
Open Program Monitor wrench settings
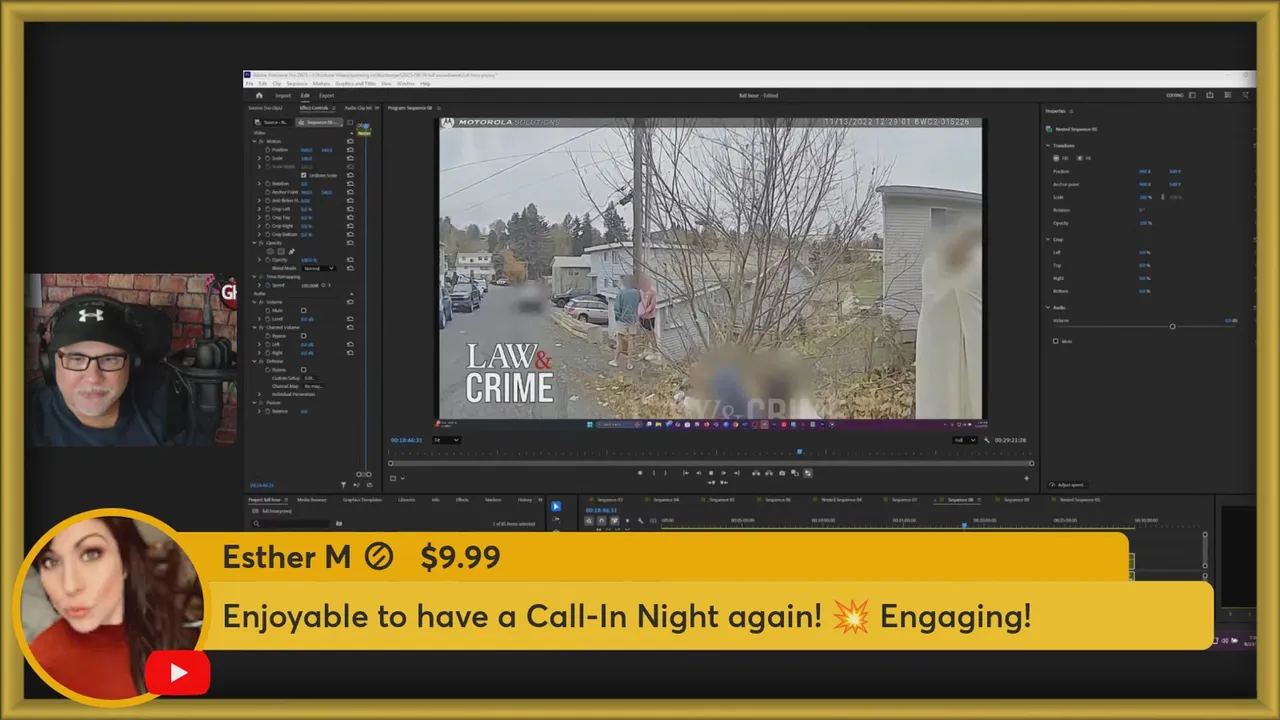(x=987, y=440)
